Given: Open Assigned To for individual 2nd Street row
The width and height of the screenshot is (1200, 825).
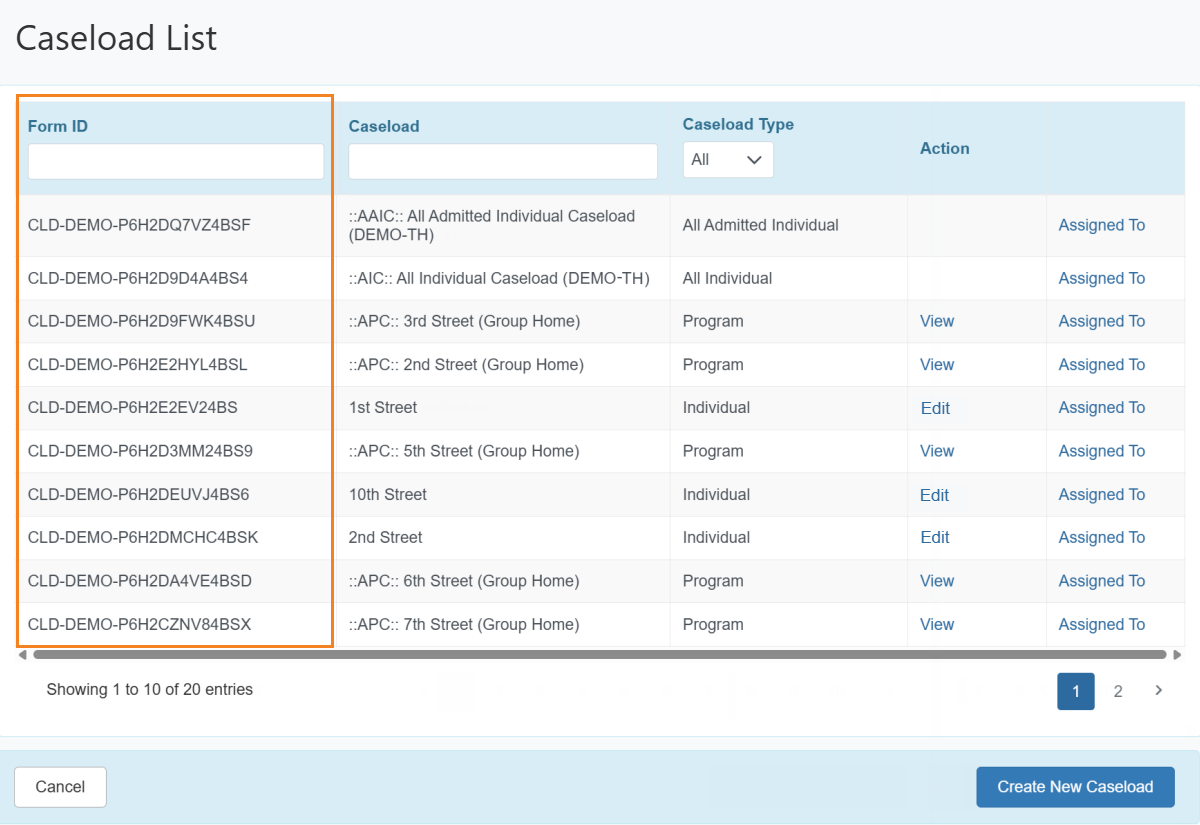Looking at the screenshot, I should coord(1102,537).
